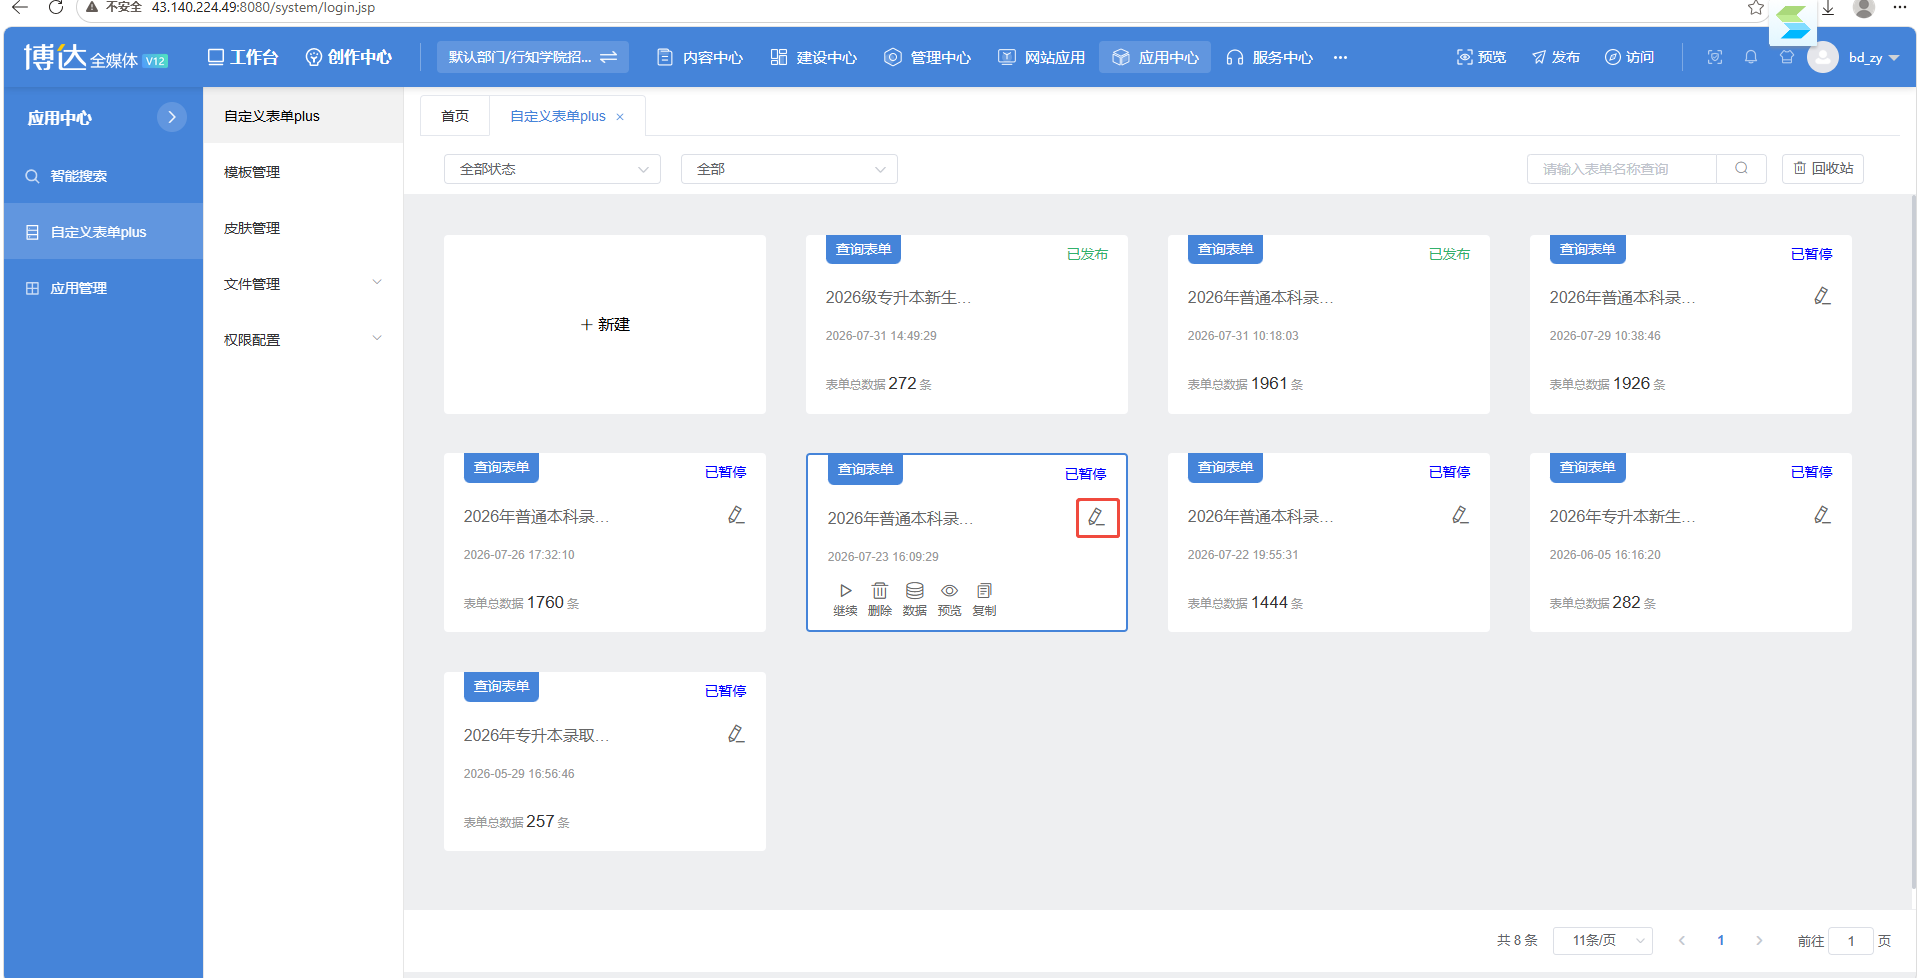The height and width of the screenshot is (978, 1920).
Task: Click the 回收站 recycle bin button
Action: [1823, 168]
